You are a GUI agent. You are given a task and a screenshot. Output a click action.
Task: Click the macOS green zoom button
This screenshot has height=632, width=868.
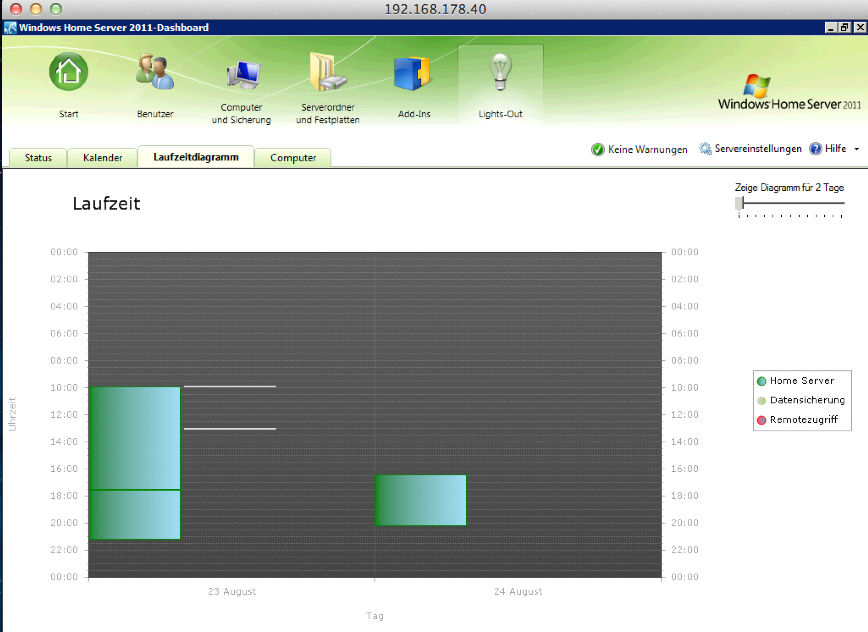[x=56, y=9]
